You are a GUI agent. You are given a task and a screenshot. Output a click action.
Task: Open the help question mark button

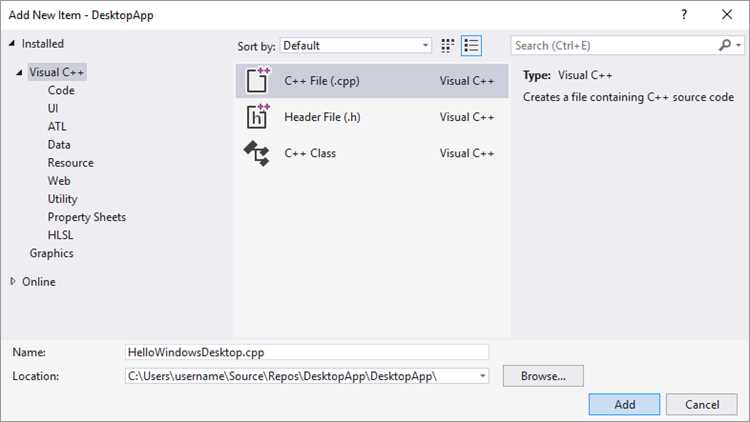coord(684,15)
